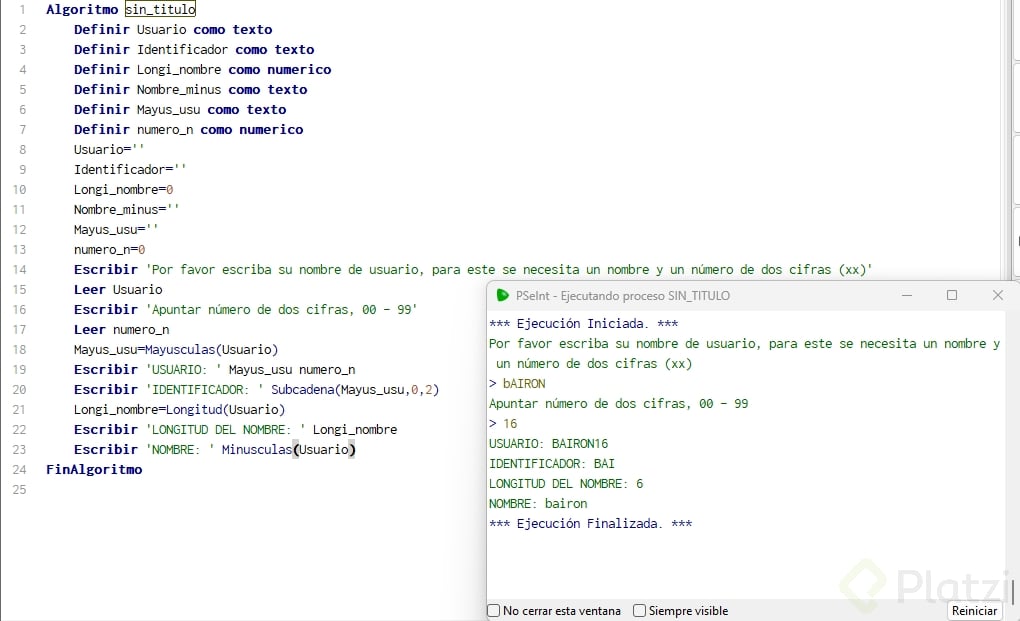Click output line 'LONGITUD DEL NOMBRE: 6'
This screenshot has width=1020, height=621.
[566, 484]
